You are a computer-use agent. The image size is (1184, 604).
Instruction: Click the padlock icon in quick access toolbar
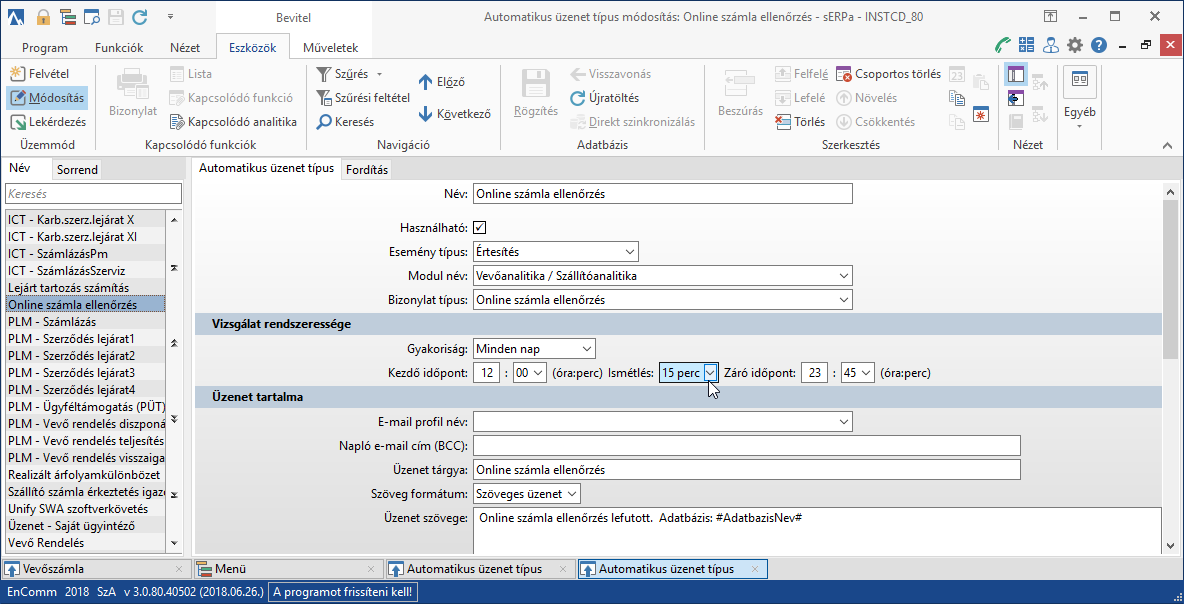click(43, 16)
